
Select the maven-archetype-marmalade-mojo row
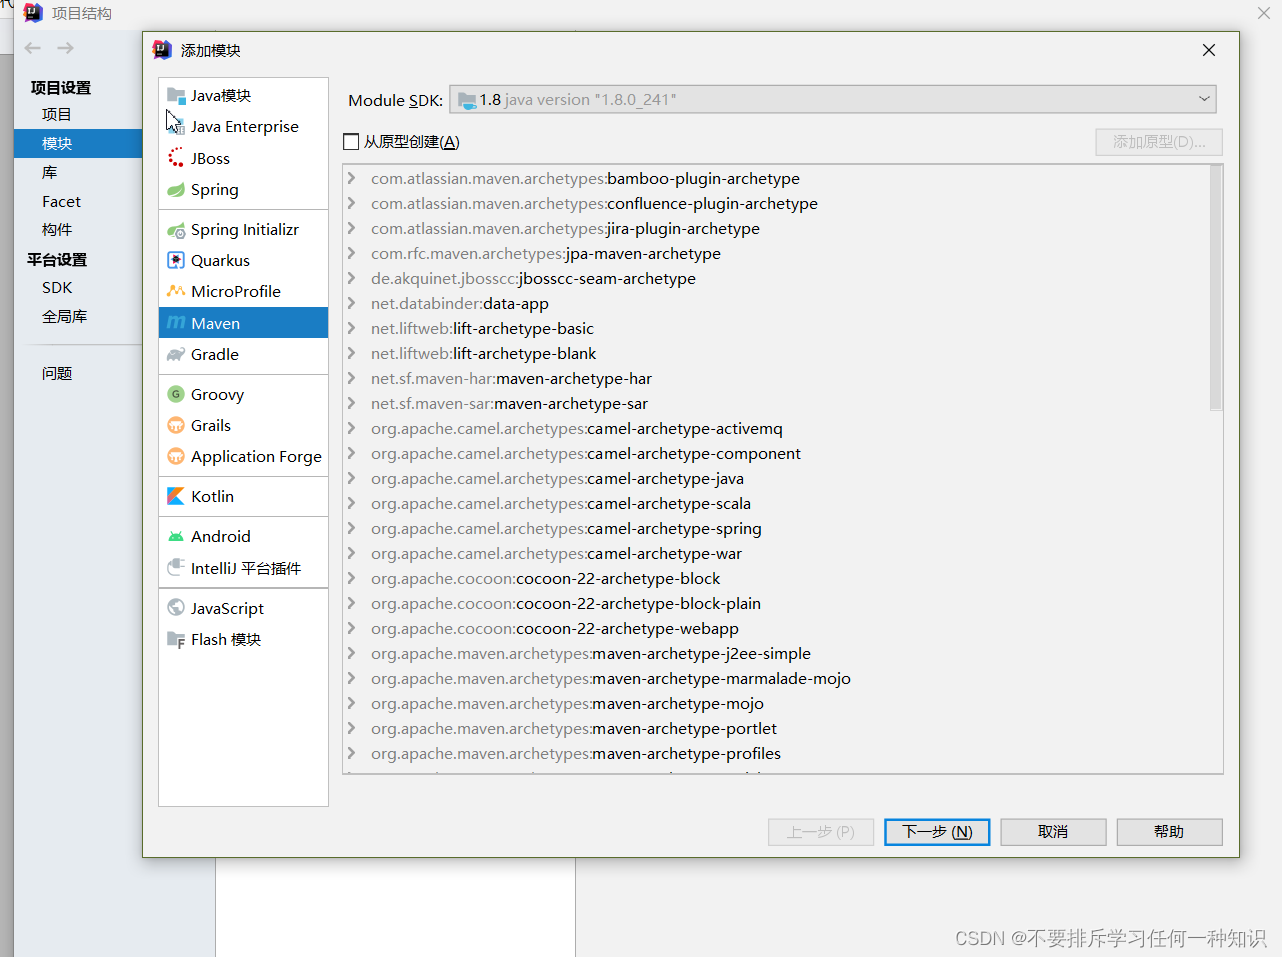click(x=776, y=678)
